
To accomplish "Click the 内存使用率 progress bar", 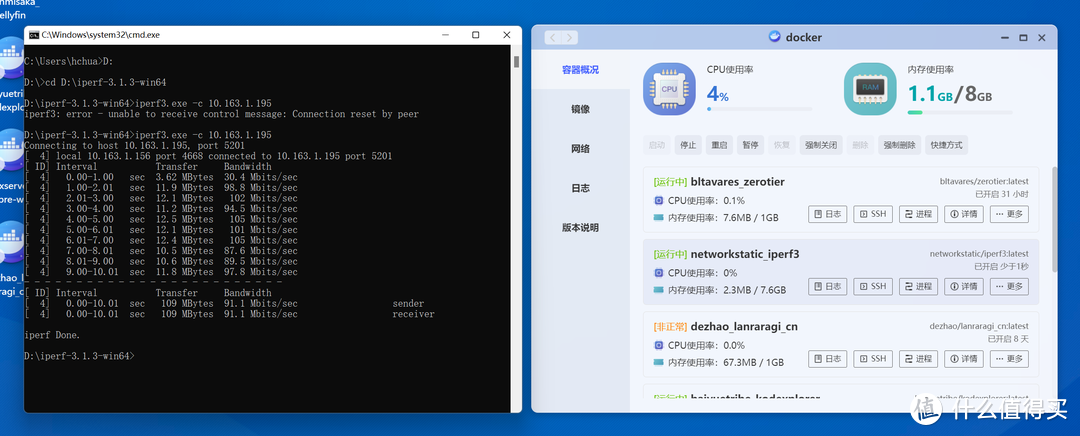I will pos(960,112).
